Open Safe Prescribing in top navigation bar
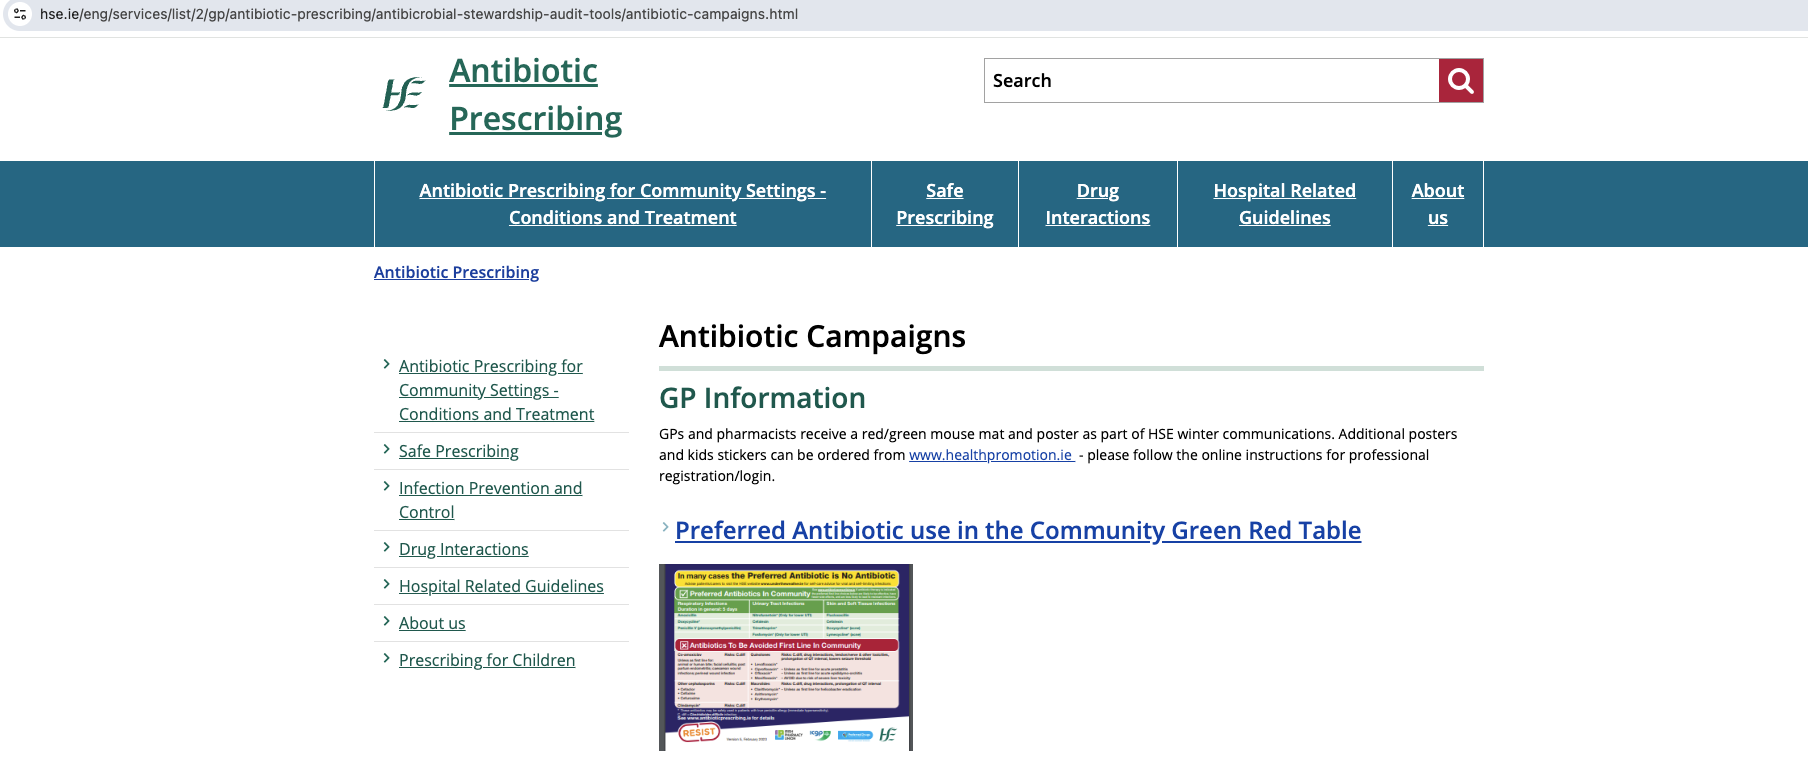1808x770 pixels. coord(944,204)
